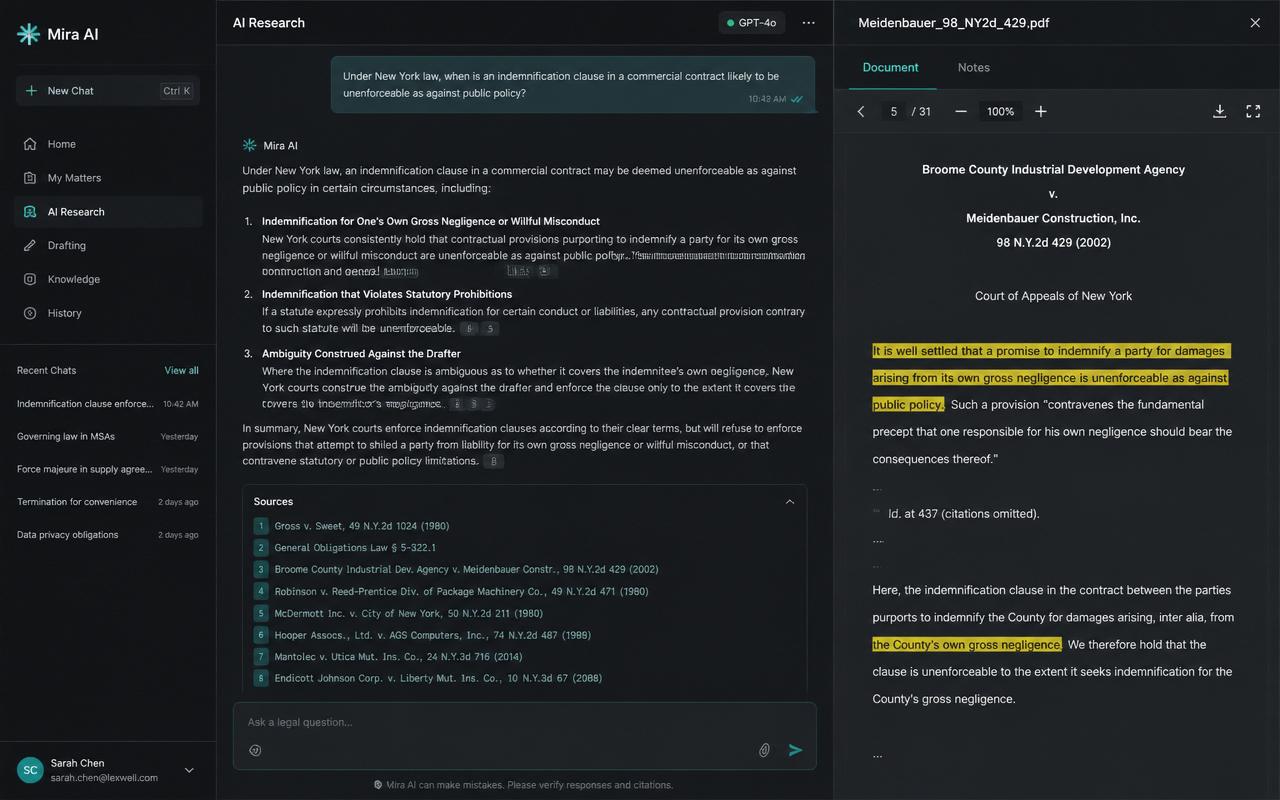Viewport: 1280px width, 800px height.
Task: Click the History clock icon
Action: tap(30, 313)
